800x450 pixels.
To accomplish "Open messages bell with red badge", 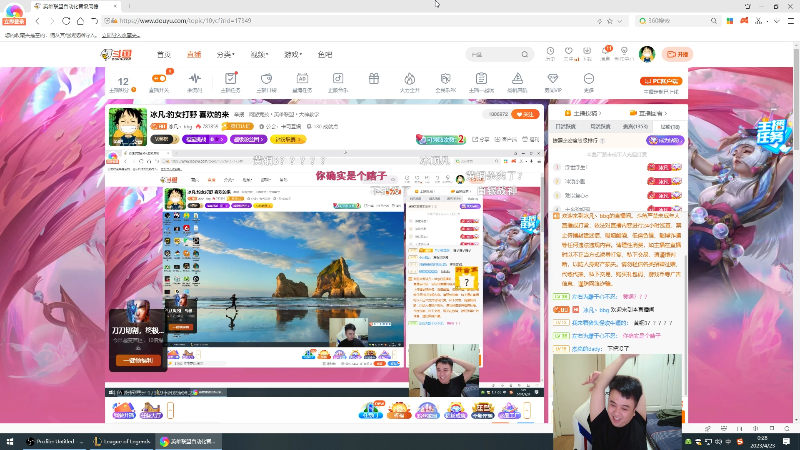I will 606,53.
